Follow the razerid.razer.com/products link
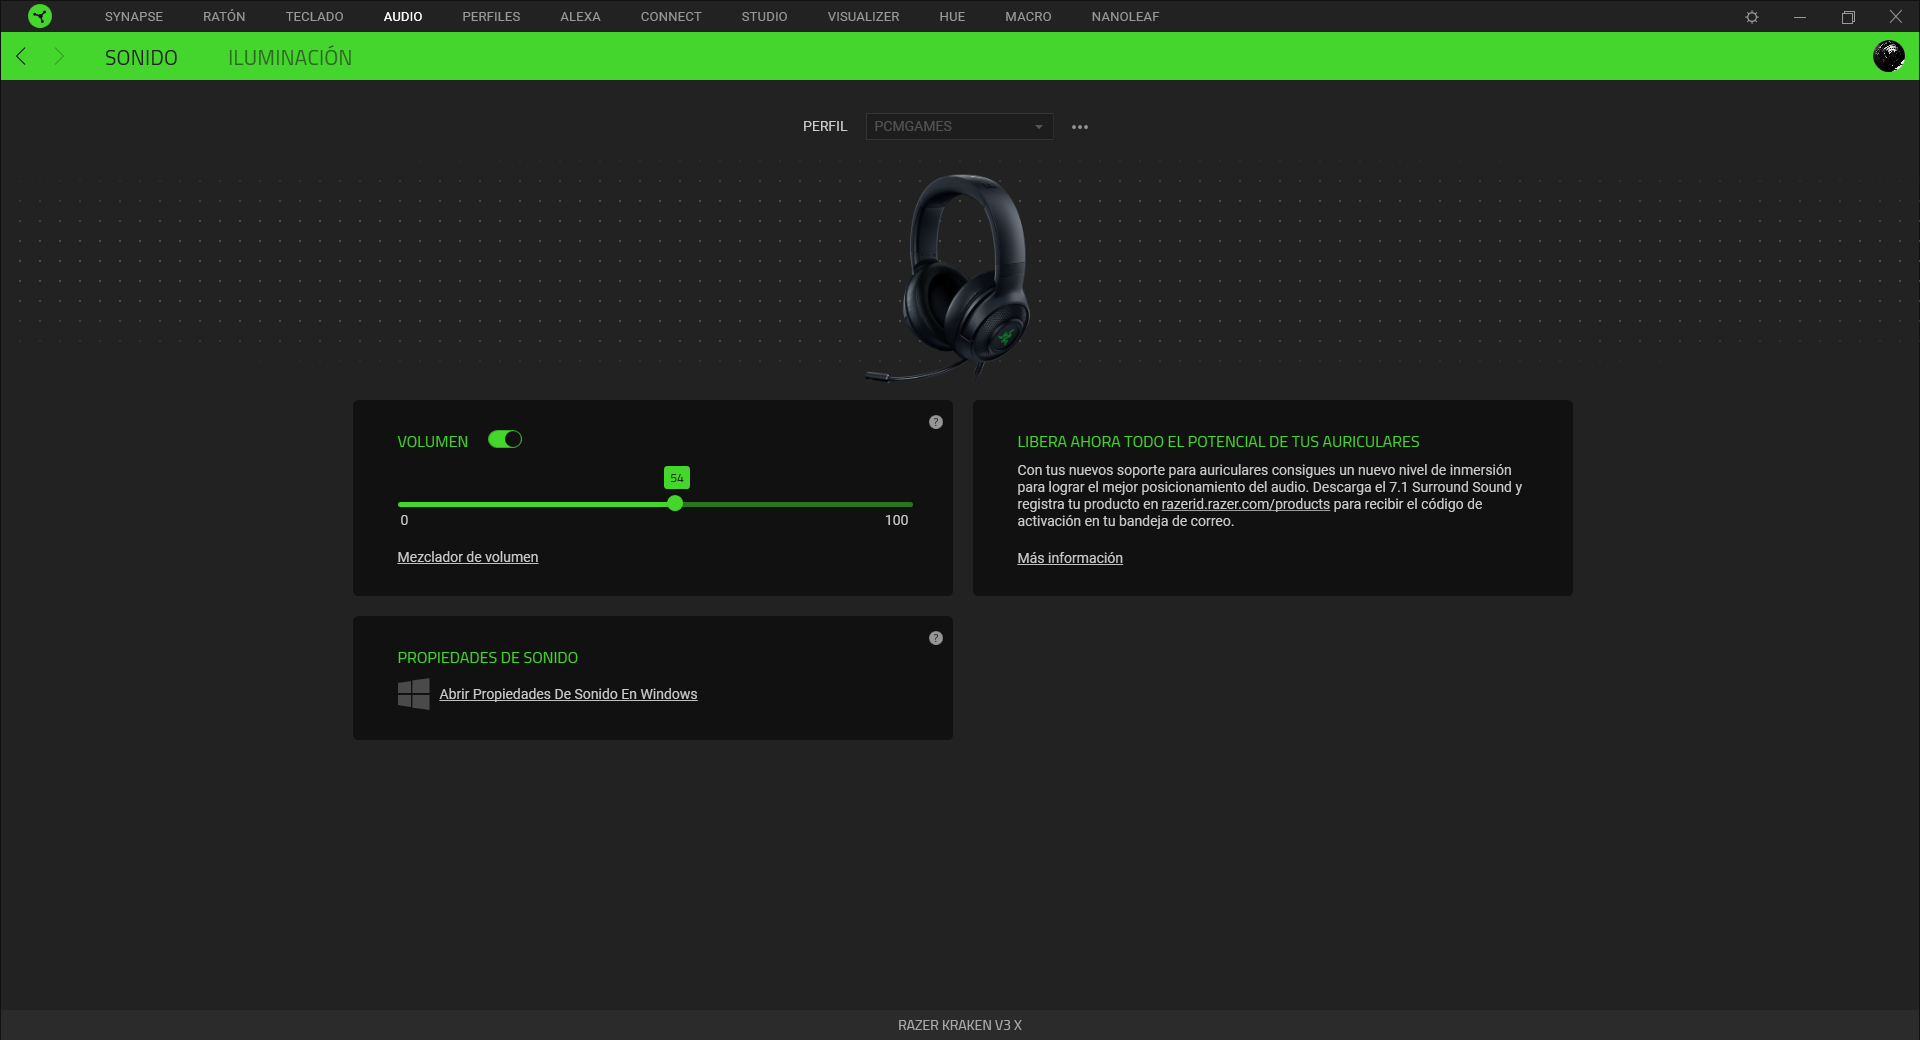This screenshot has height=1040, width=1920. tap(1245, 504)
